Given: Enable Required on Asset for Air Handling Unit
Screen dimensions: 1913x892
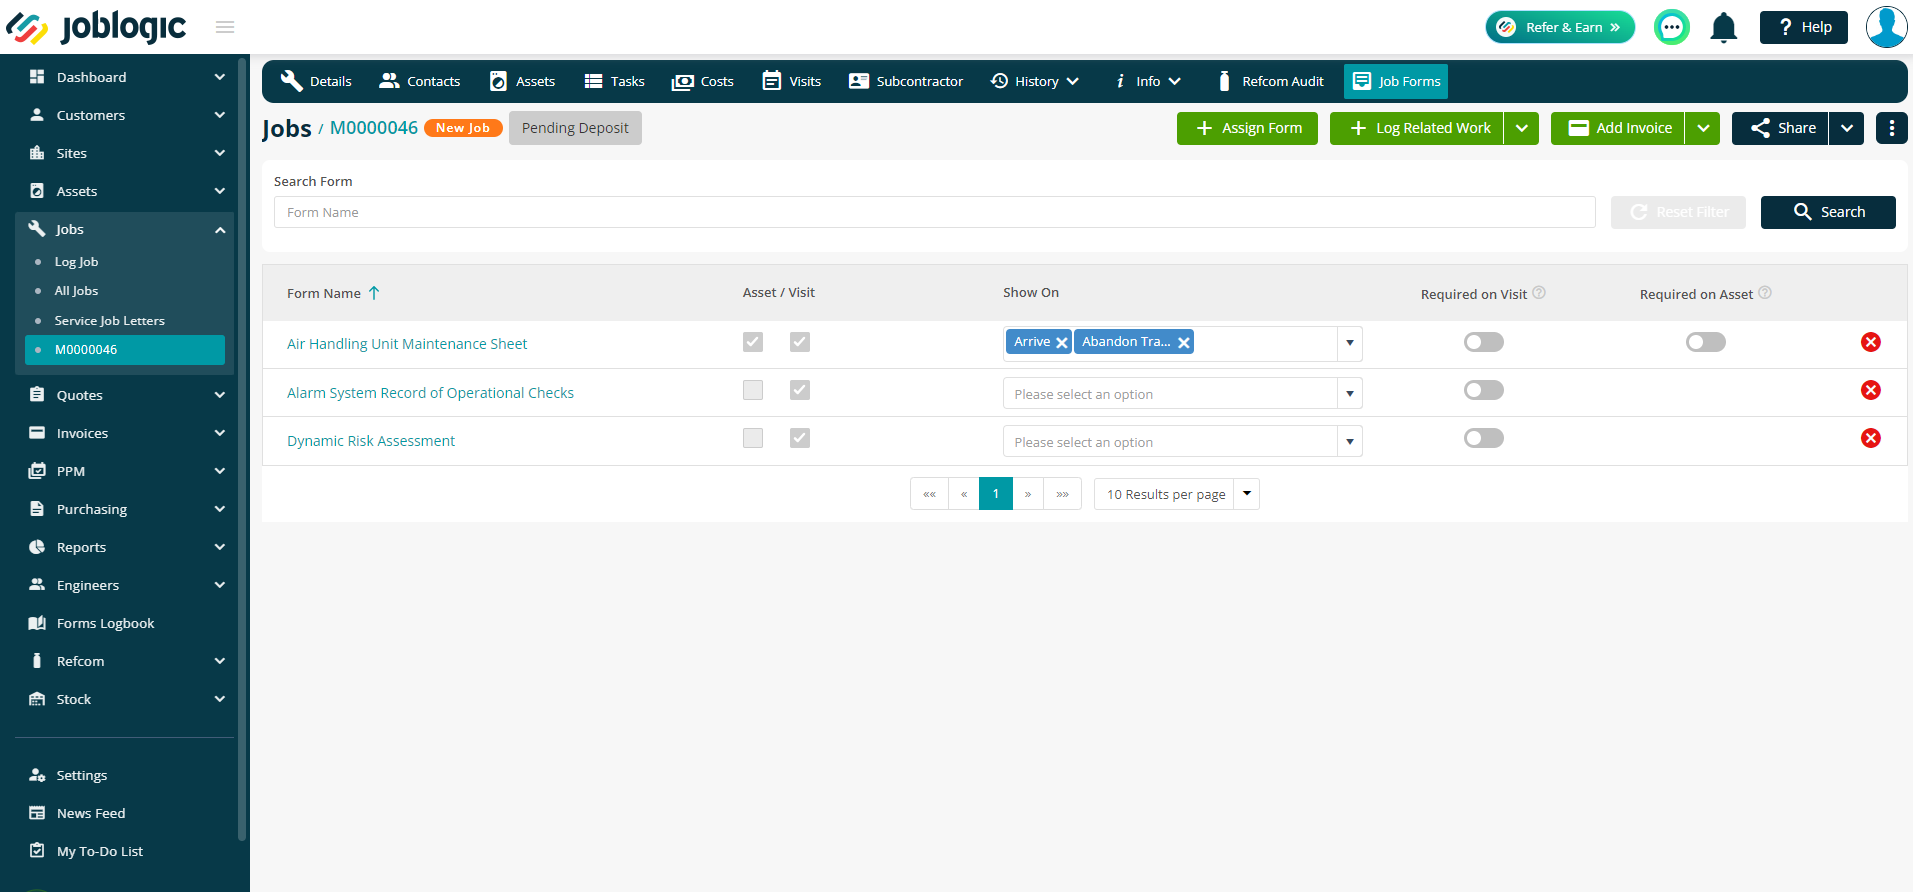Looking at the screenshot, I should [1706, 342].
